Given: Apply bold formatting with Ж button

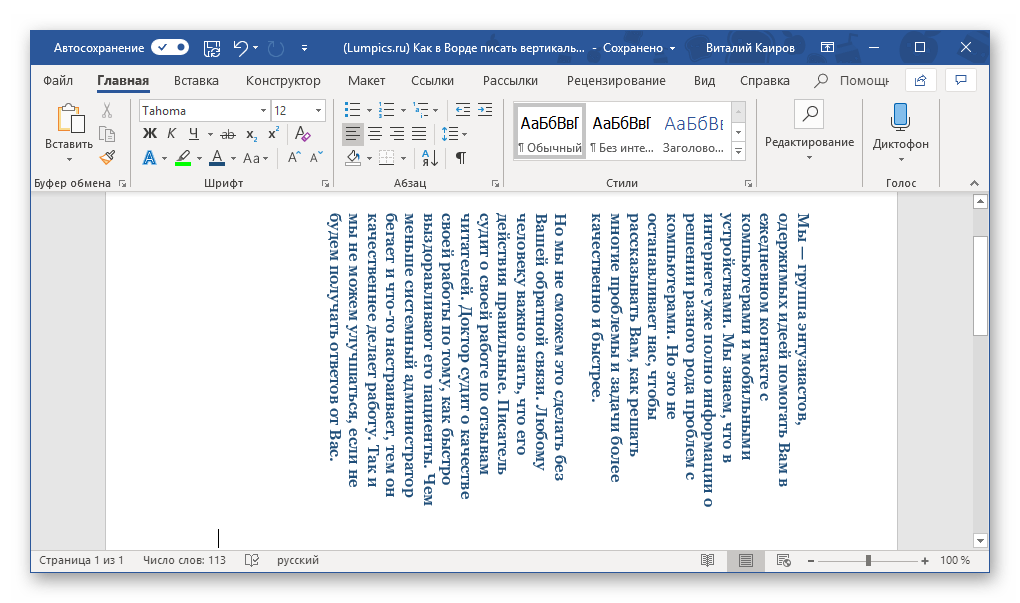Looking at the screenshot, I should click(150, 133).
